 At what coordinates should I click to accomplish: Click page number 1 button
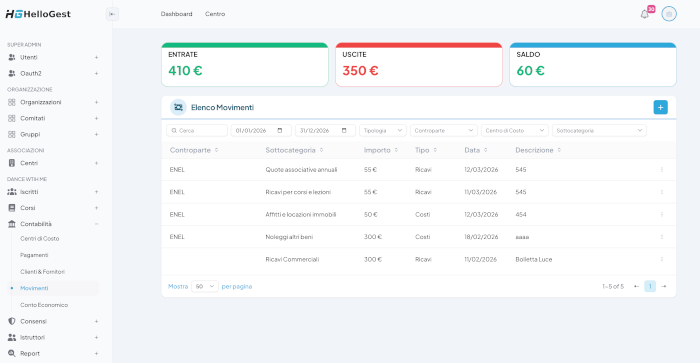(650, 286)
